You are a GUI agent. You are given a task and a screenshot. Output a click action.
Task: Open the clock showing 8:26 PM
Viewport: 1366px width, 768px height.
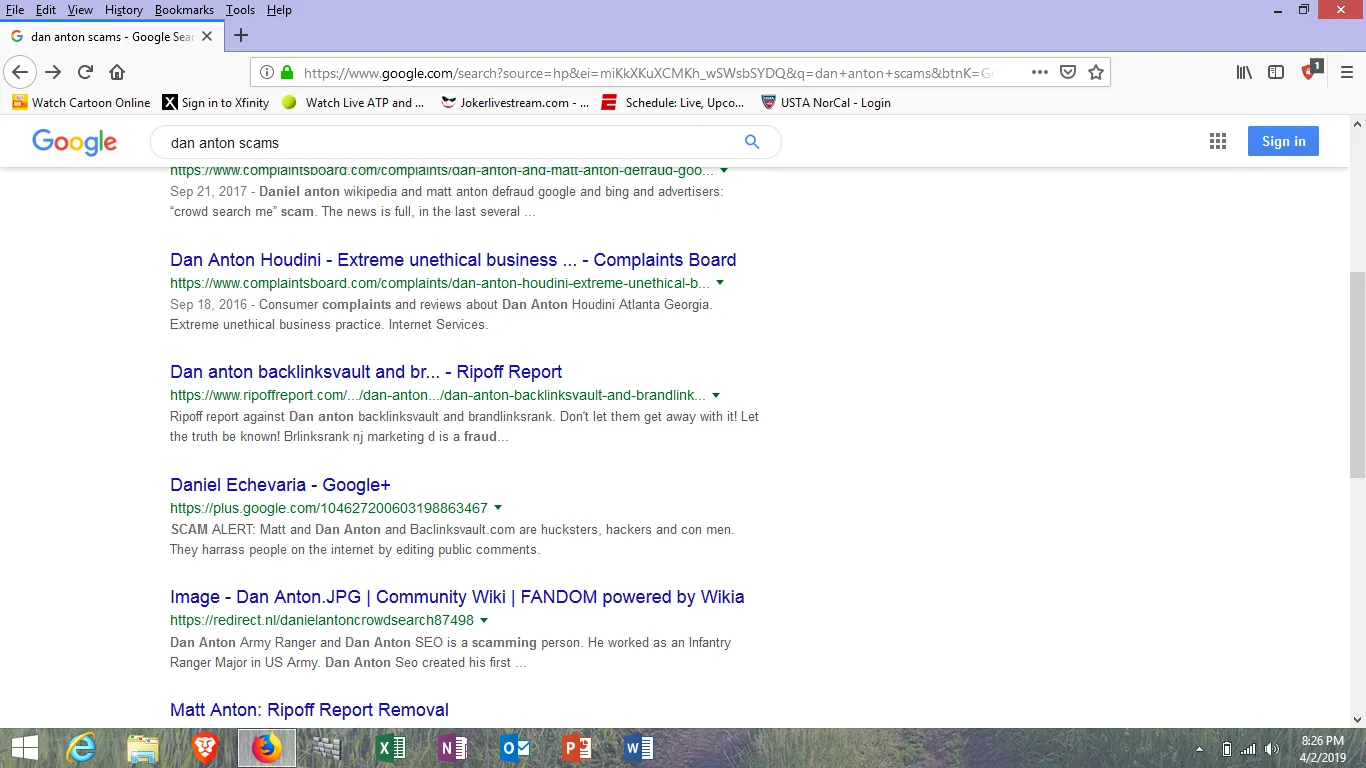[1323, 748]
